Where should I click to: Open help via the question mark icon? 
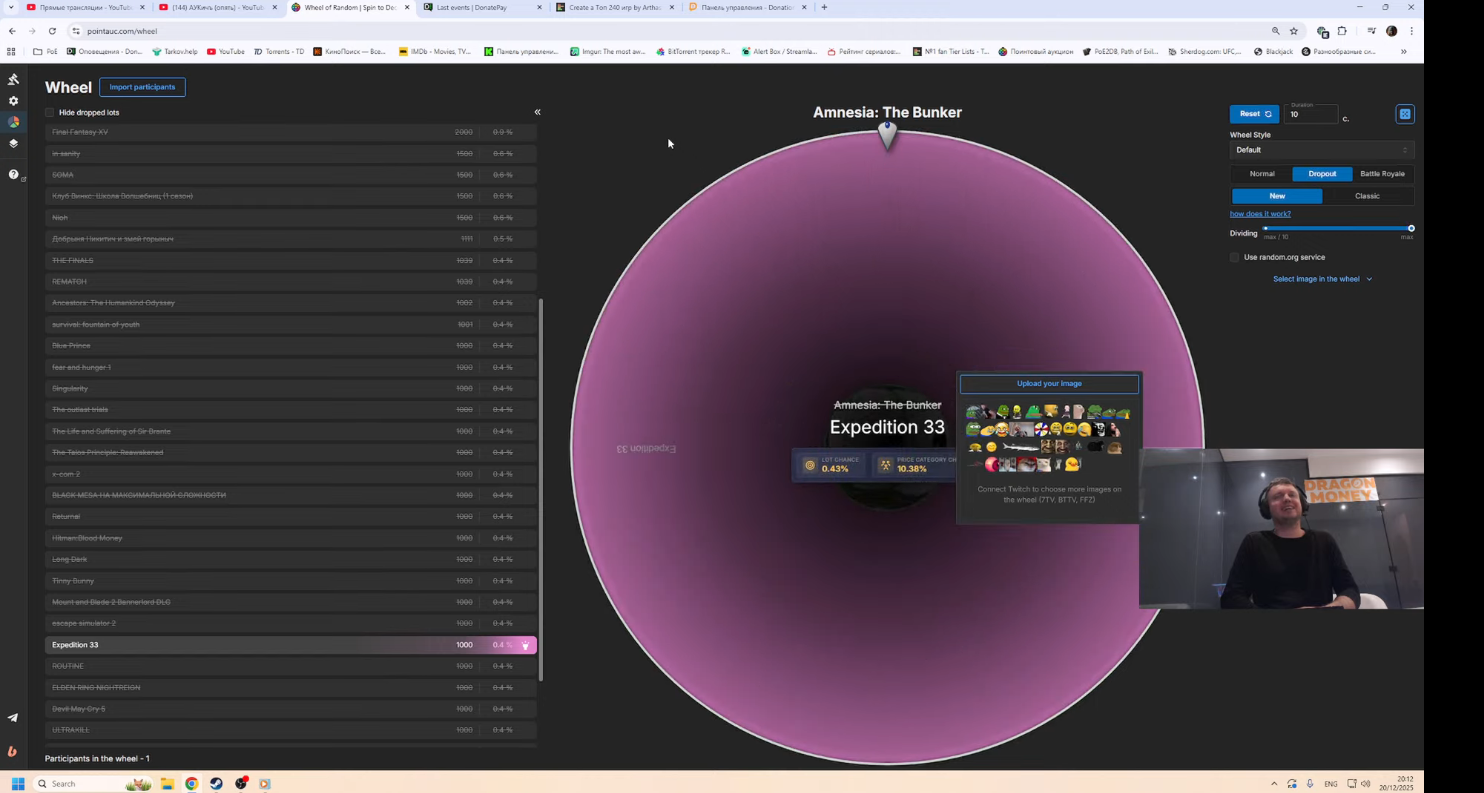click(x=13, y=174)
